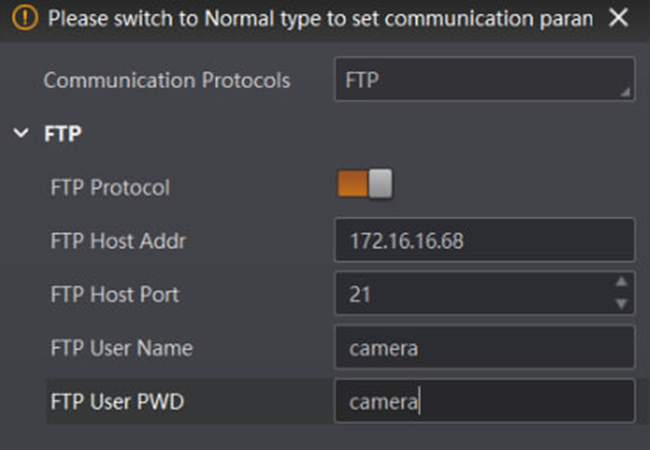Viewport: 650px width, 450px height.
Task: Click the FTP Host Port number field
Action: pos(470,294)
